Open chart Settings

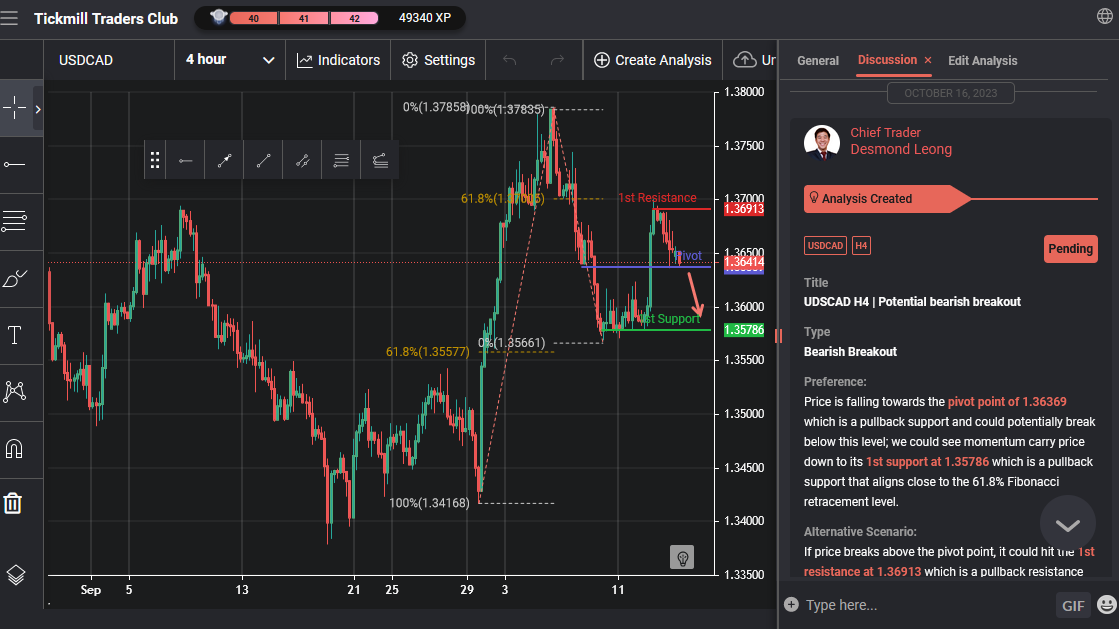pos(438,60)
